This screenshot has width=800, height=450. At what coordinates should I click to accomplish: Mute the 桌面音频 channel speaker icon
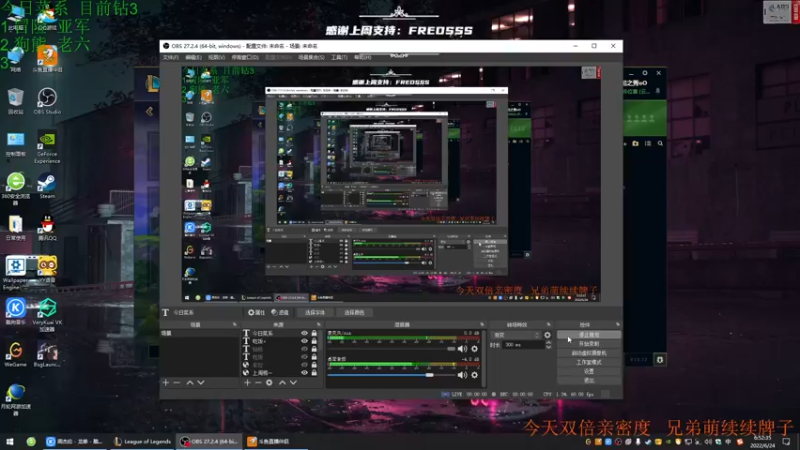(x=462, y=375)
